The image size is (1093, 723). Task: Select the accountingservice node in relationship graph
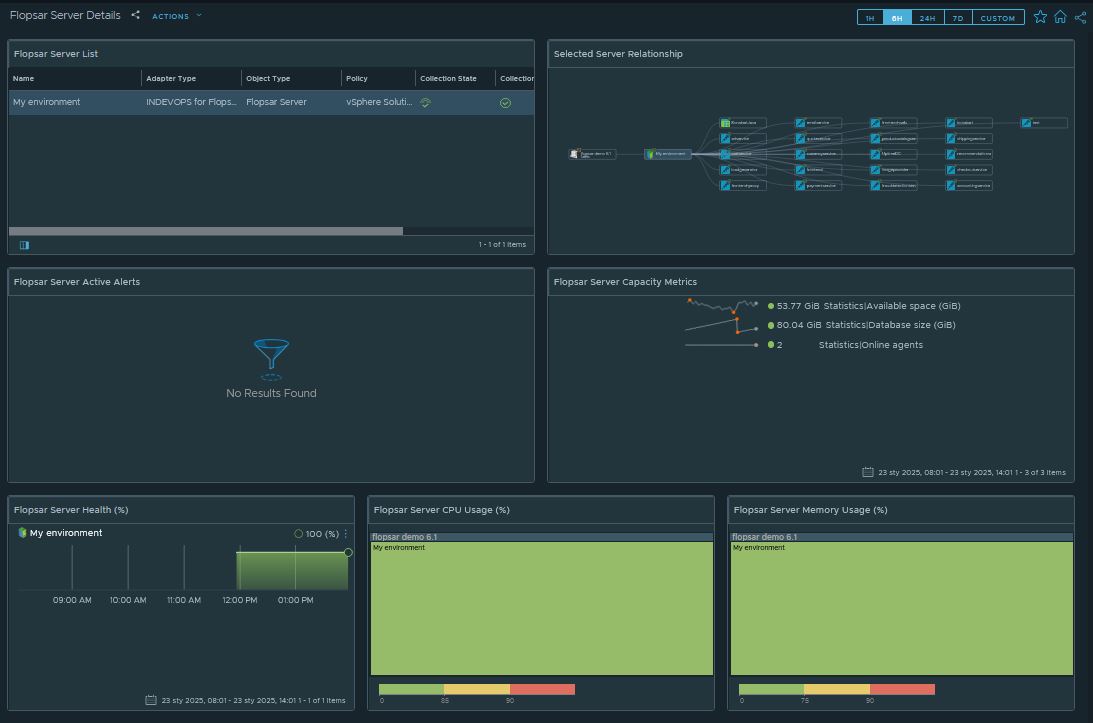[969, 185]
